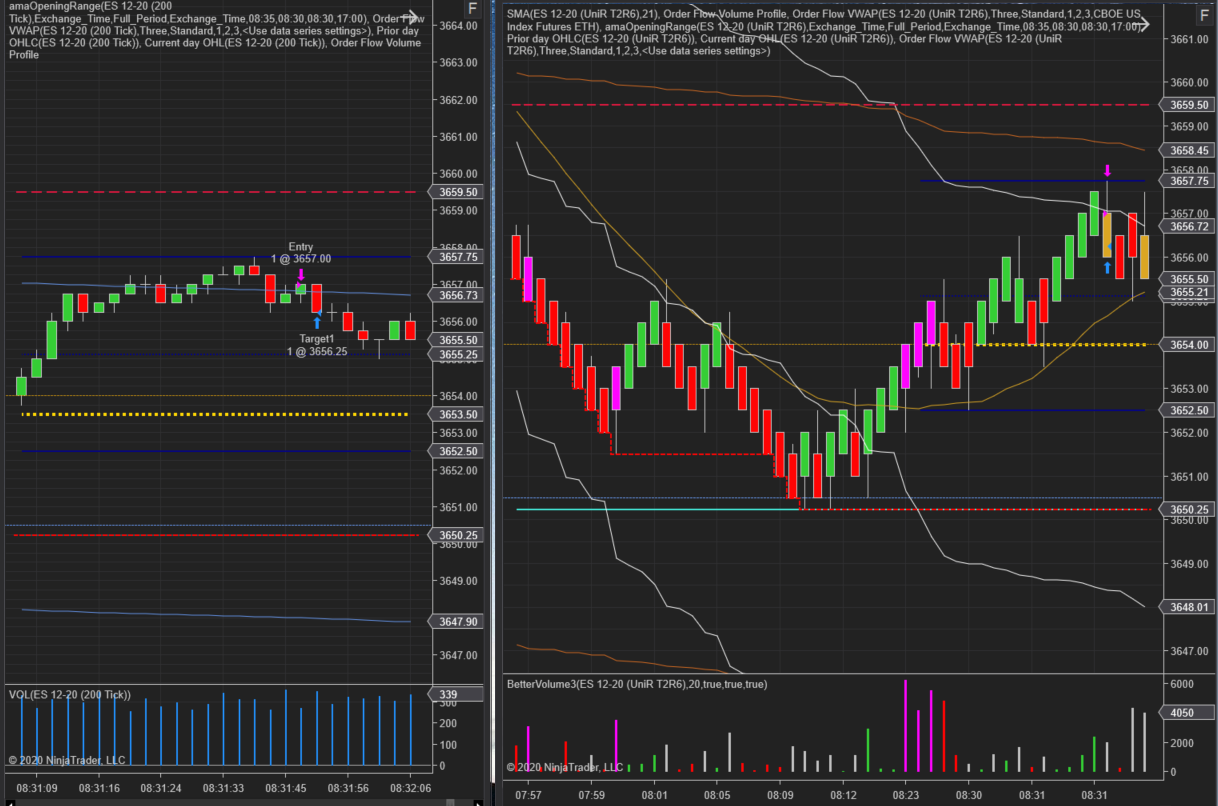Click the 08:12 time label on right chart
The height and width of the screenshot is (806, 1218).
coord(843,795)
